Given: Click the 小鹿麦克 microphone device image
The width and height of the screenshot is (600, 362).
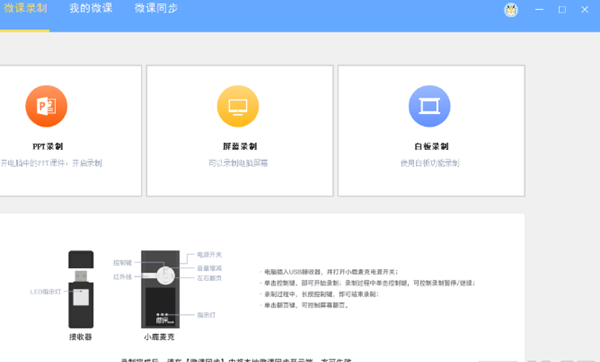Looking at the screenshot, I should click(x=160, y=289).
